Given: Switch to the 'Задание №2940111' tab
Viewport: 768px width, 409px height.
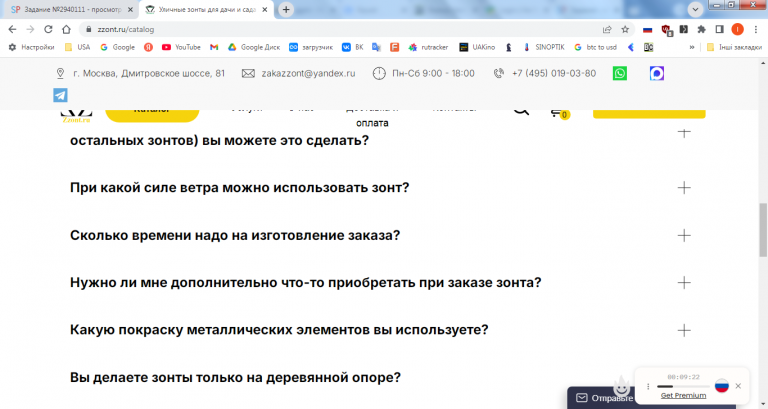Looking at the screenshot, I should (x=72, y=9).
